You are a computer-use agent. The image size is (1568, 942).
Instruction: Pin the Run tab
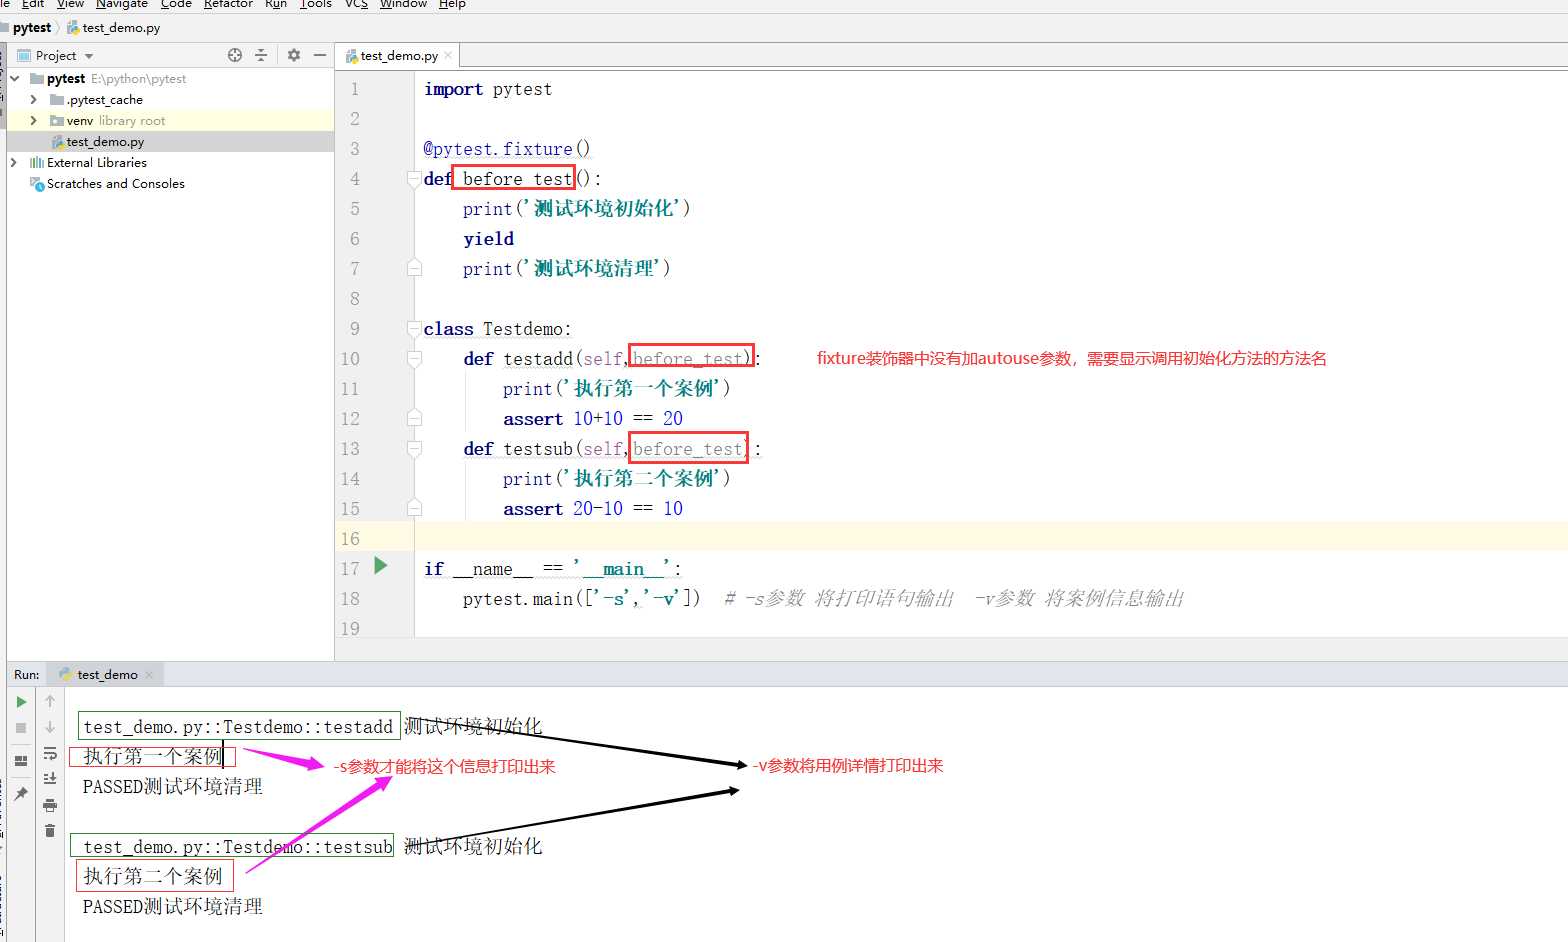pyautogui.click(x=21, y=794)
